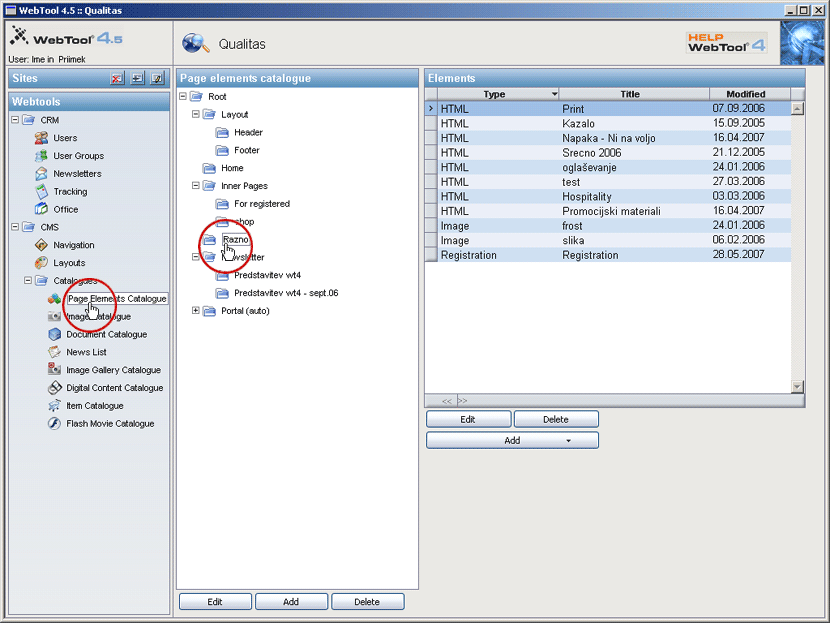Select the Hospitality row in Elements
The width and height of the screenshot is (830, 623).
pos(586,197)
